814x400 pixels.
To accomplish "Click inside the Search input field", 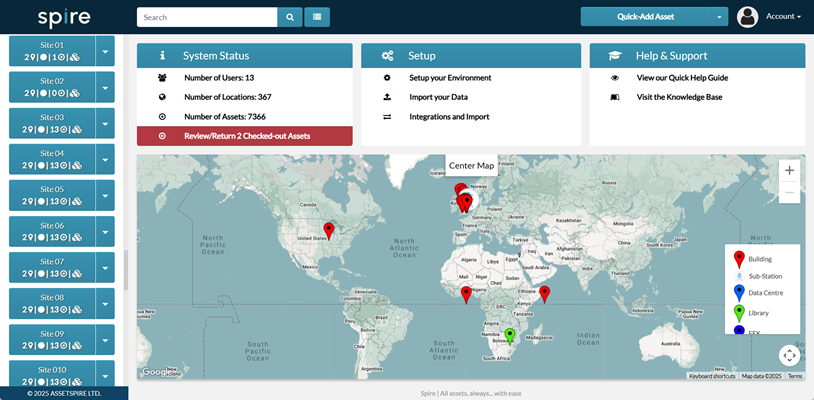I will pyautogui.click(x=206, y=17).
